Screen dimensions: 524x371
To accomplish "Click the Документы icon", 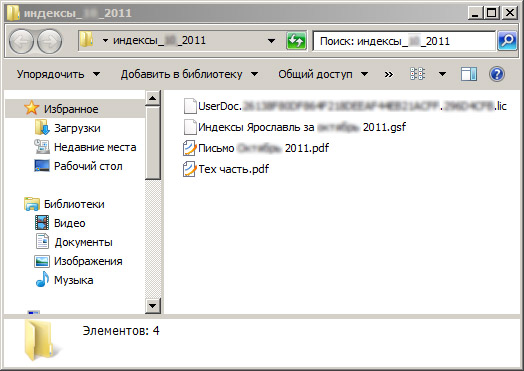I will tap(42, 241).
